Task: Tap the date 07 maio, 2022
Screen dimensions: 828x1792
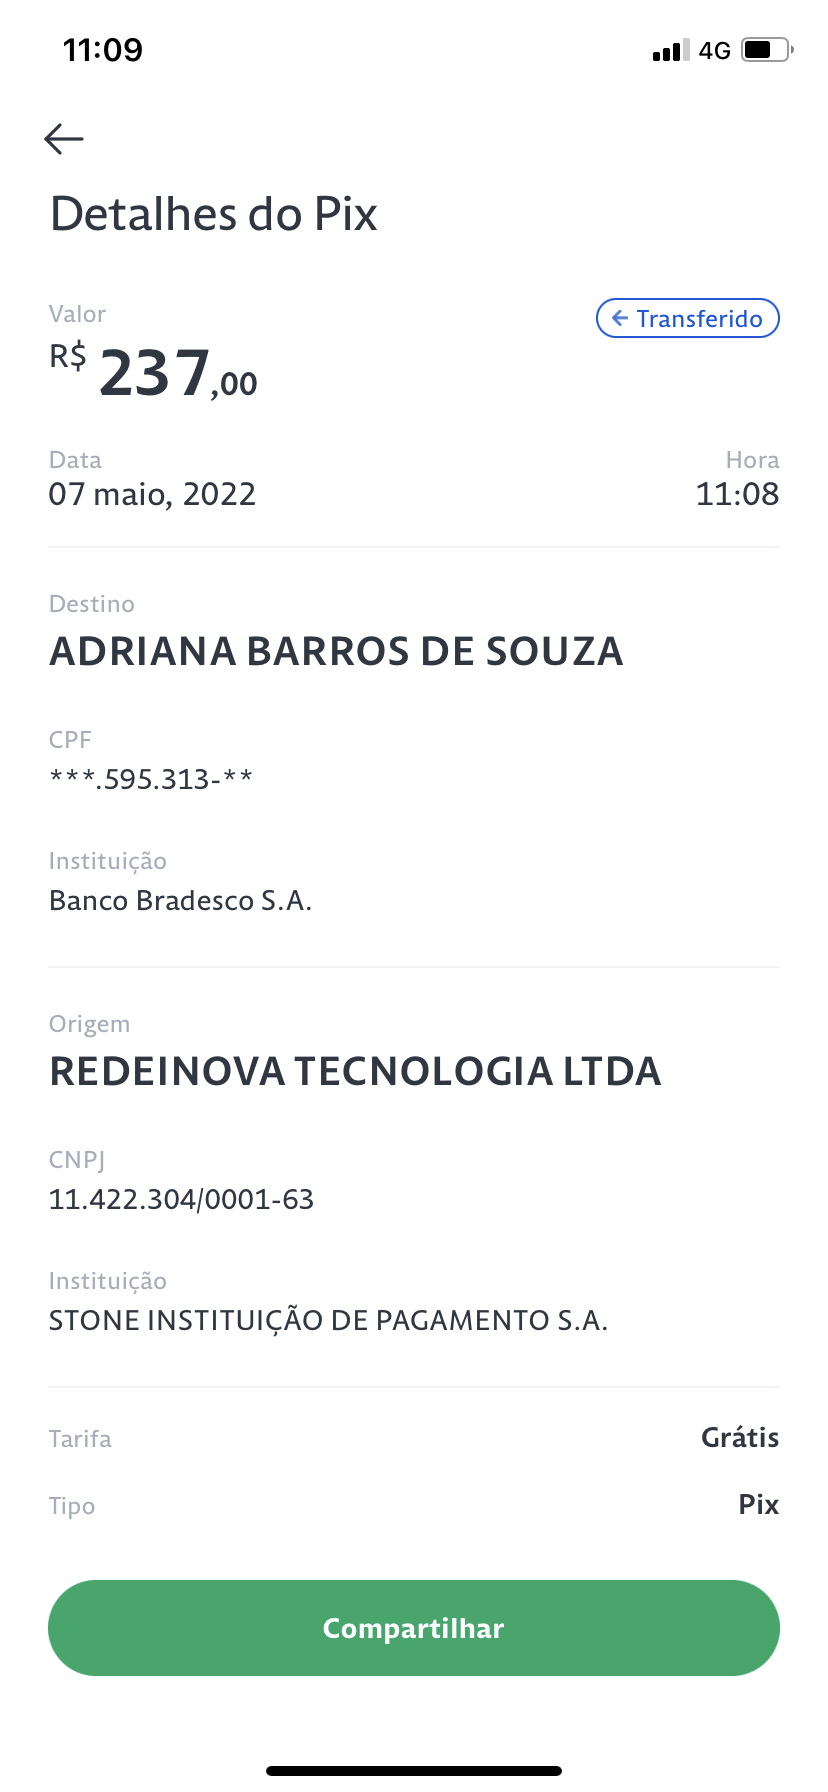Action: 152,494
